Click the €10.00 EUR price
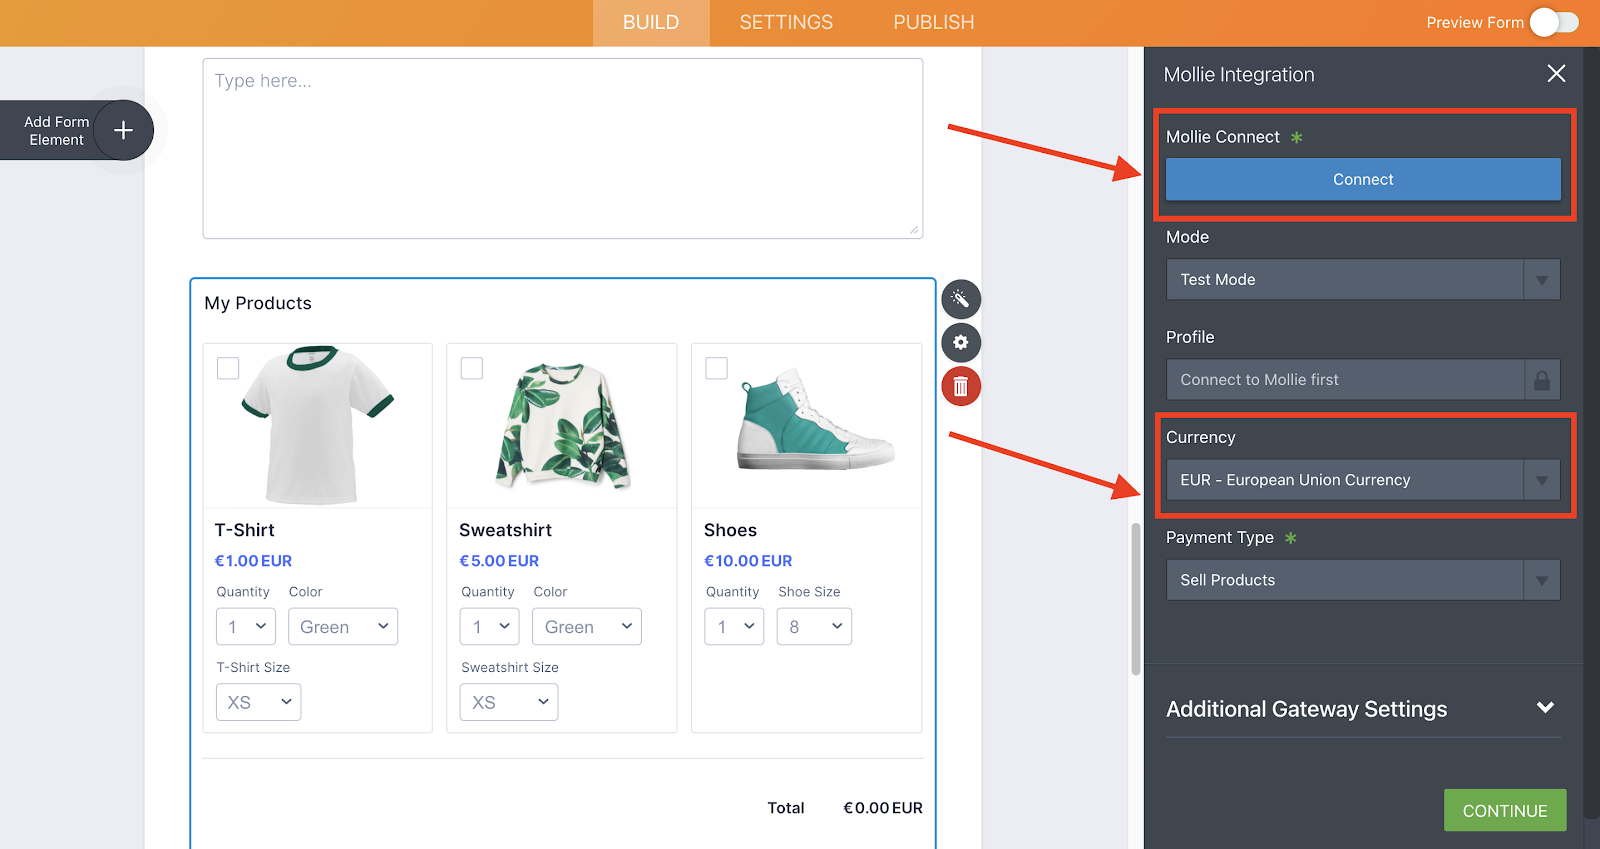This screenshot has width=1600, height=849. pos(748,561)
